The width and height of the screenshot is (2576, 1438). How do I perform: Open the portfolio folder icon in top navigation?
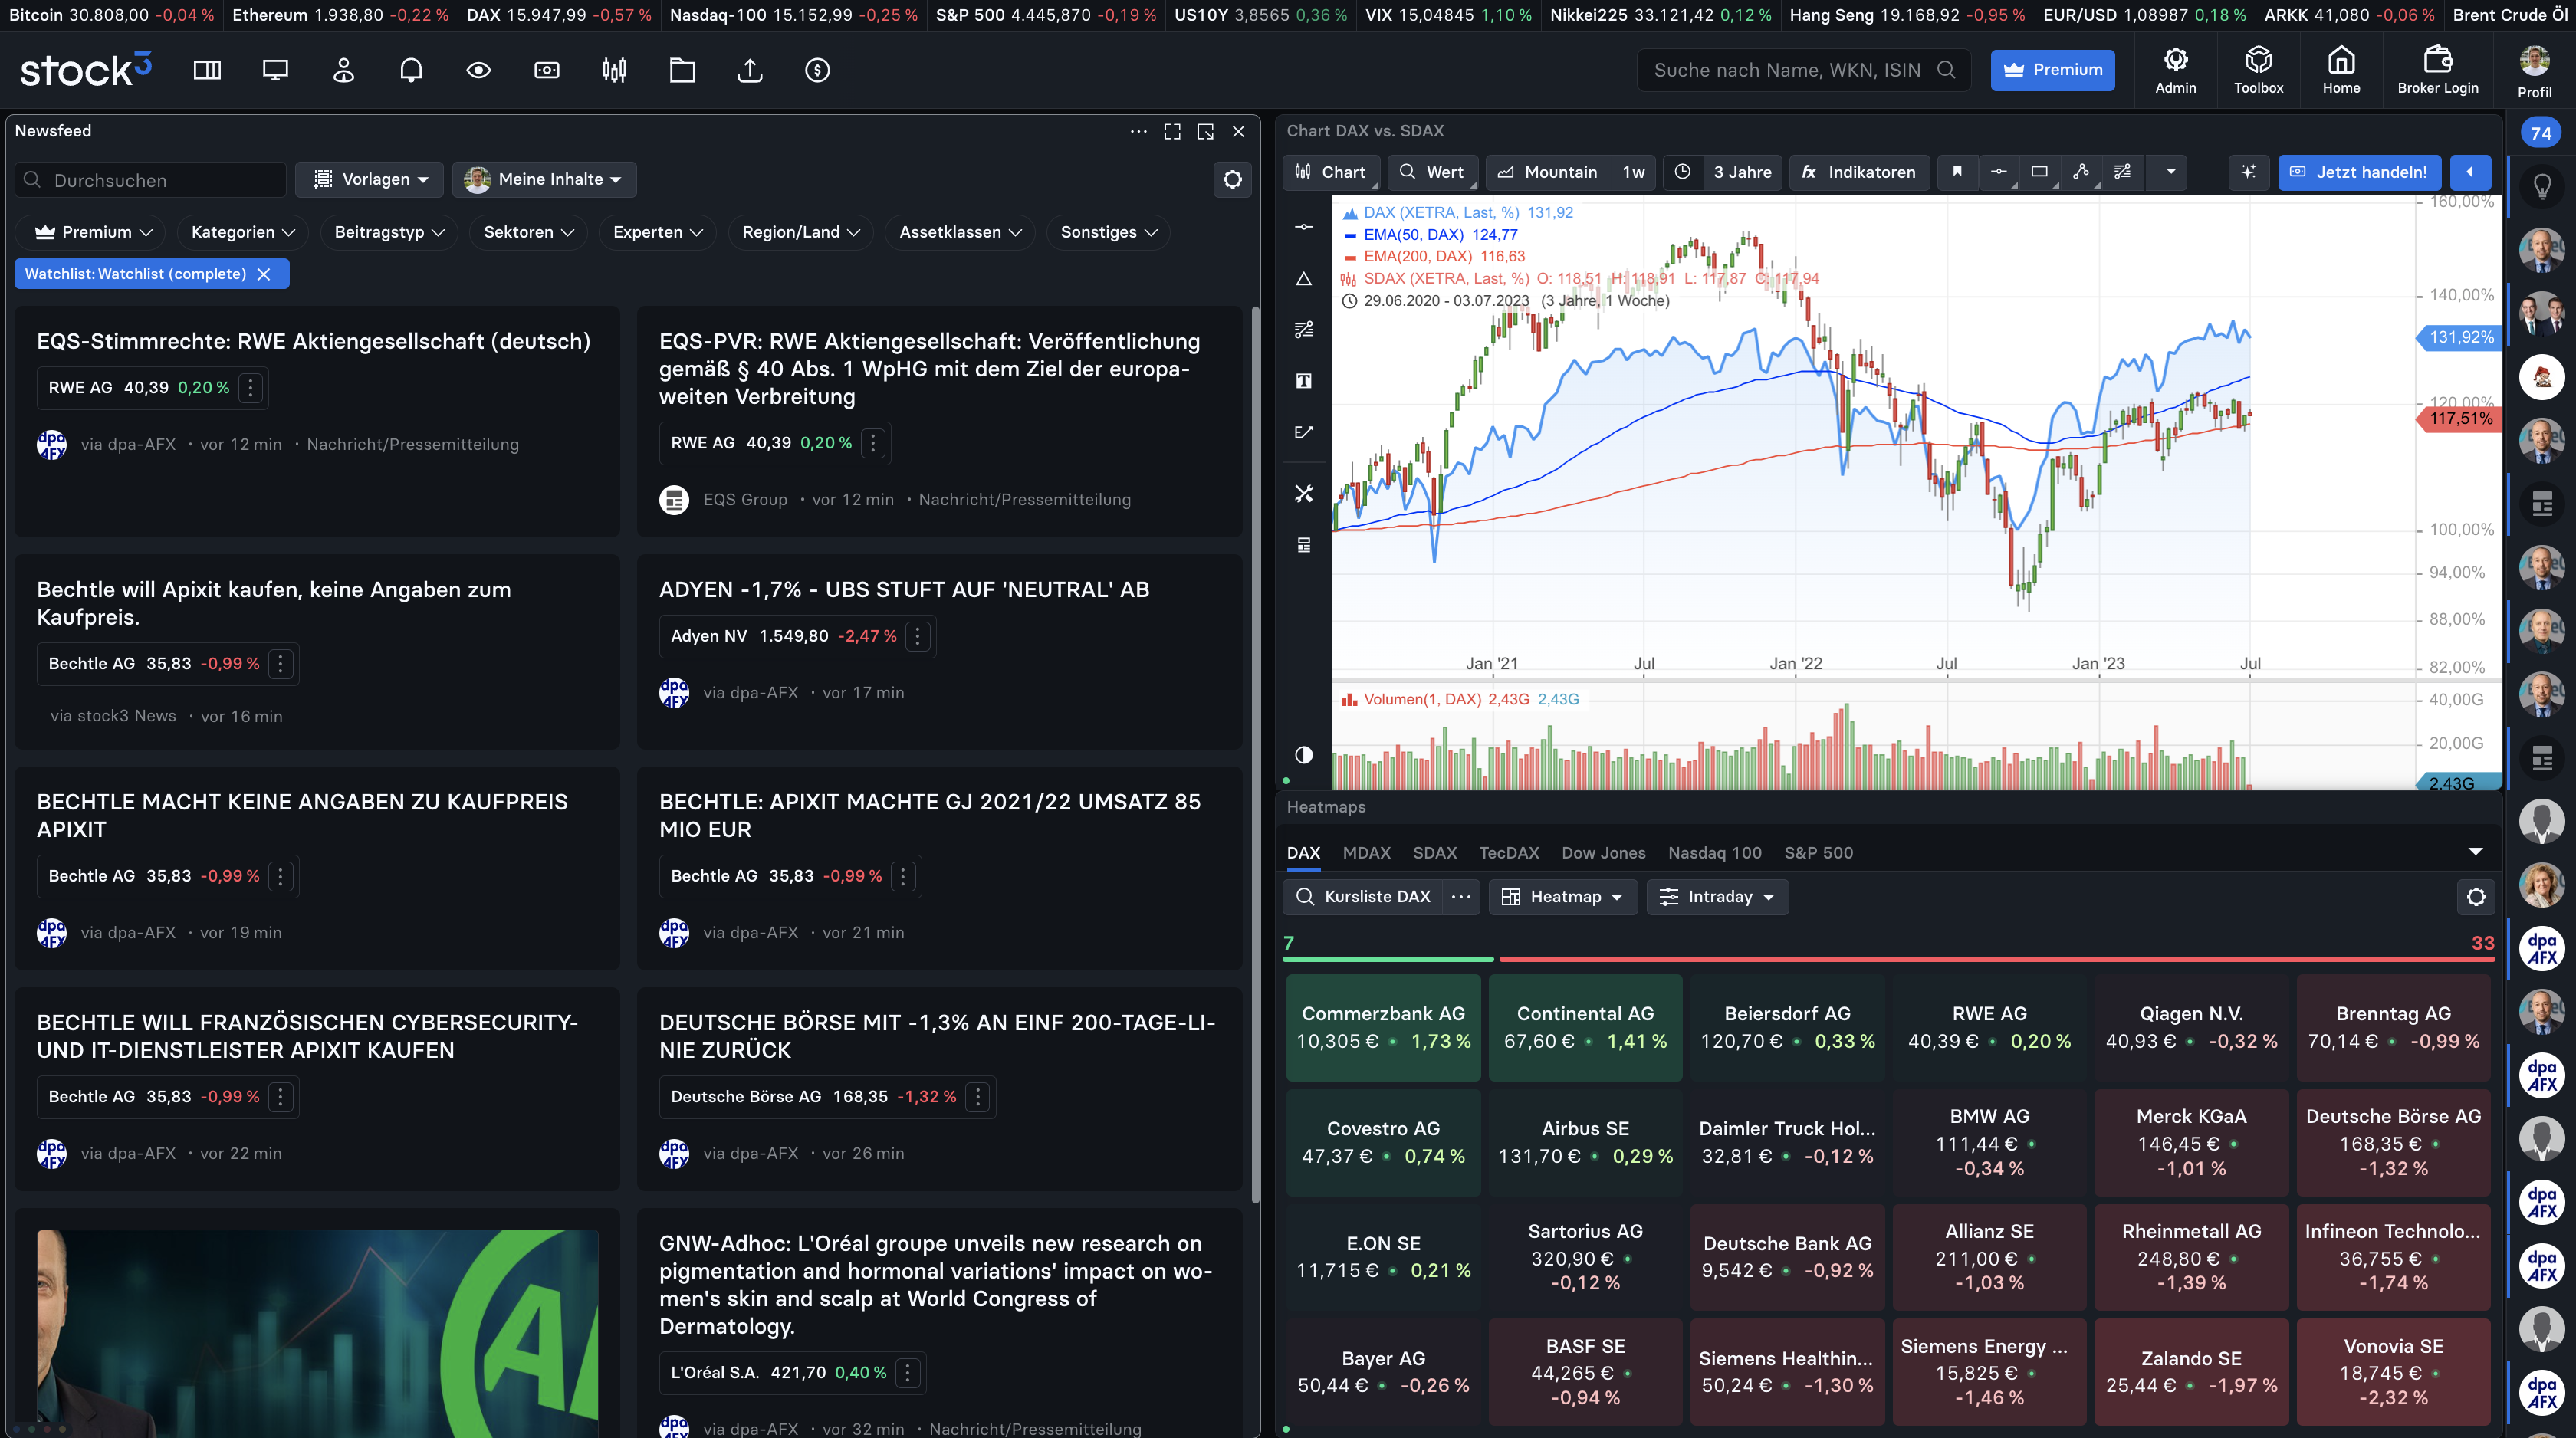(x=682, y=70)
